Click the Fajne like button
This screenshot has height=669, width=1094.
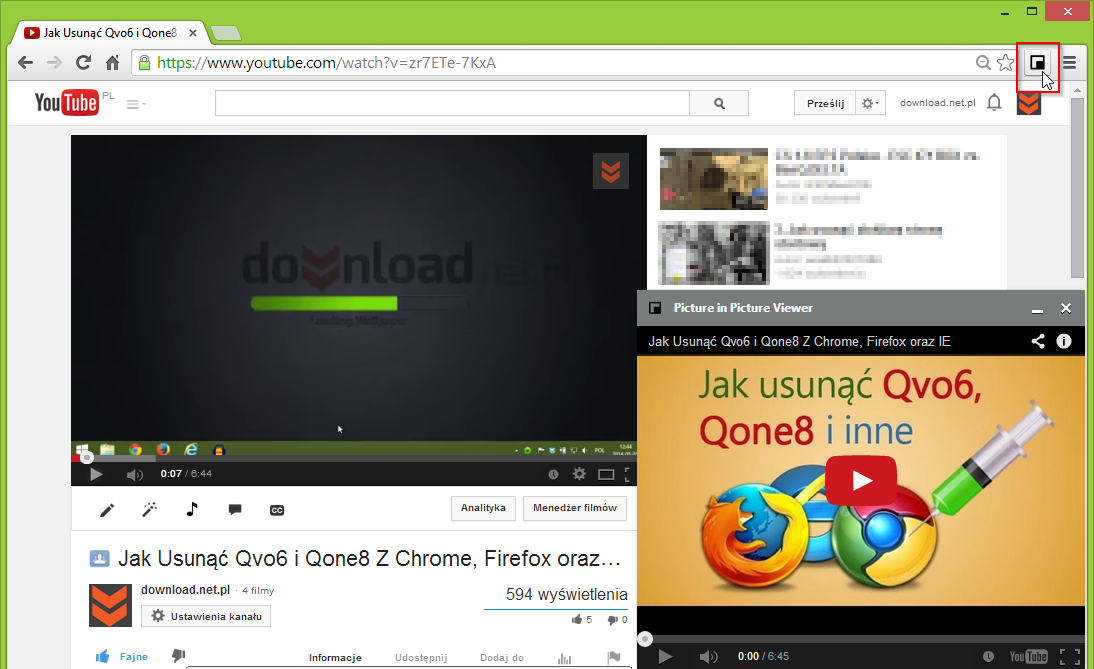click(x=122, y=656)
